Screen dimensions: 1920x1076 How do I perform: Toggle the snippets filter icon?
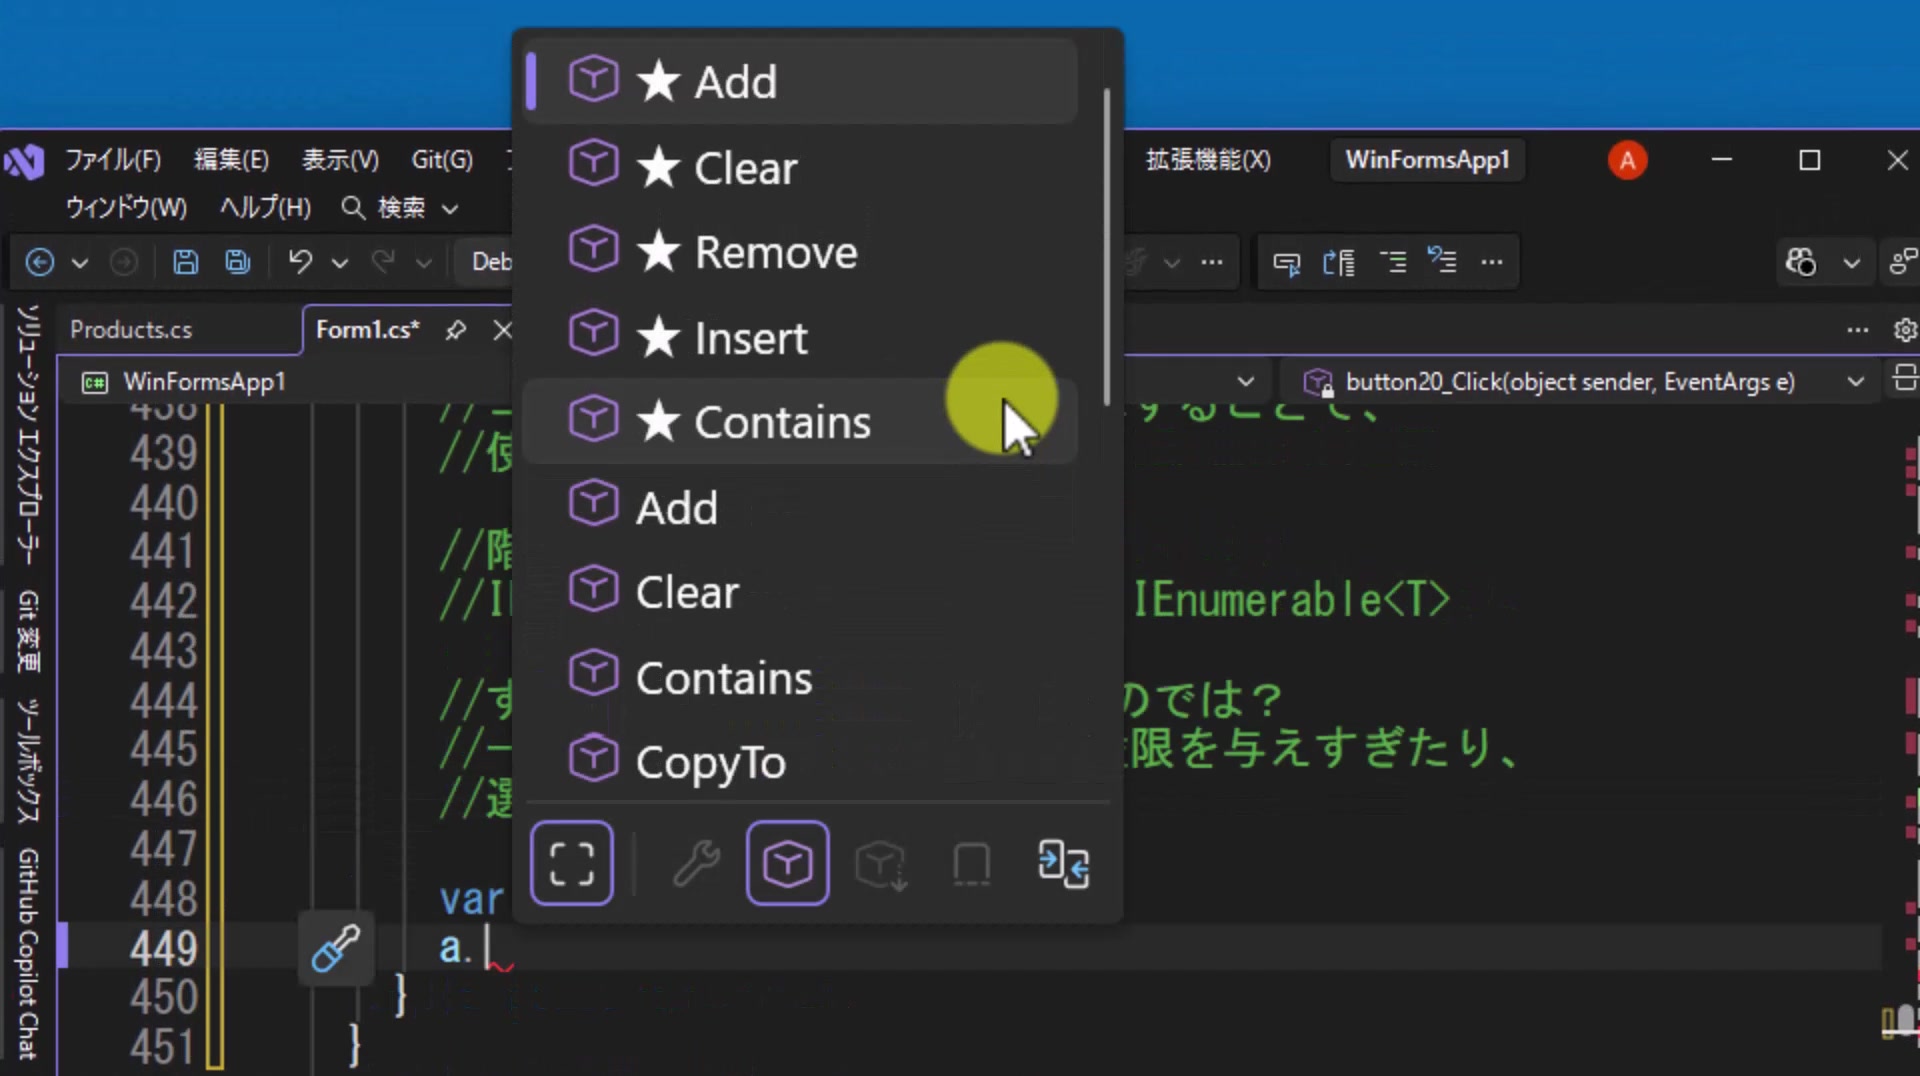[971, 863]
